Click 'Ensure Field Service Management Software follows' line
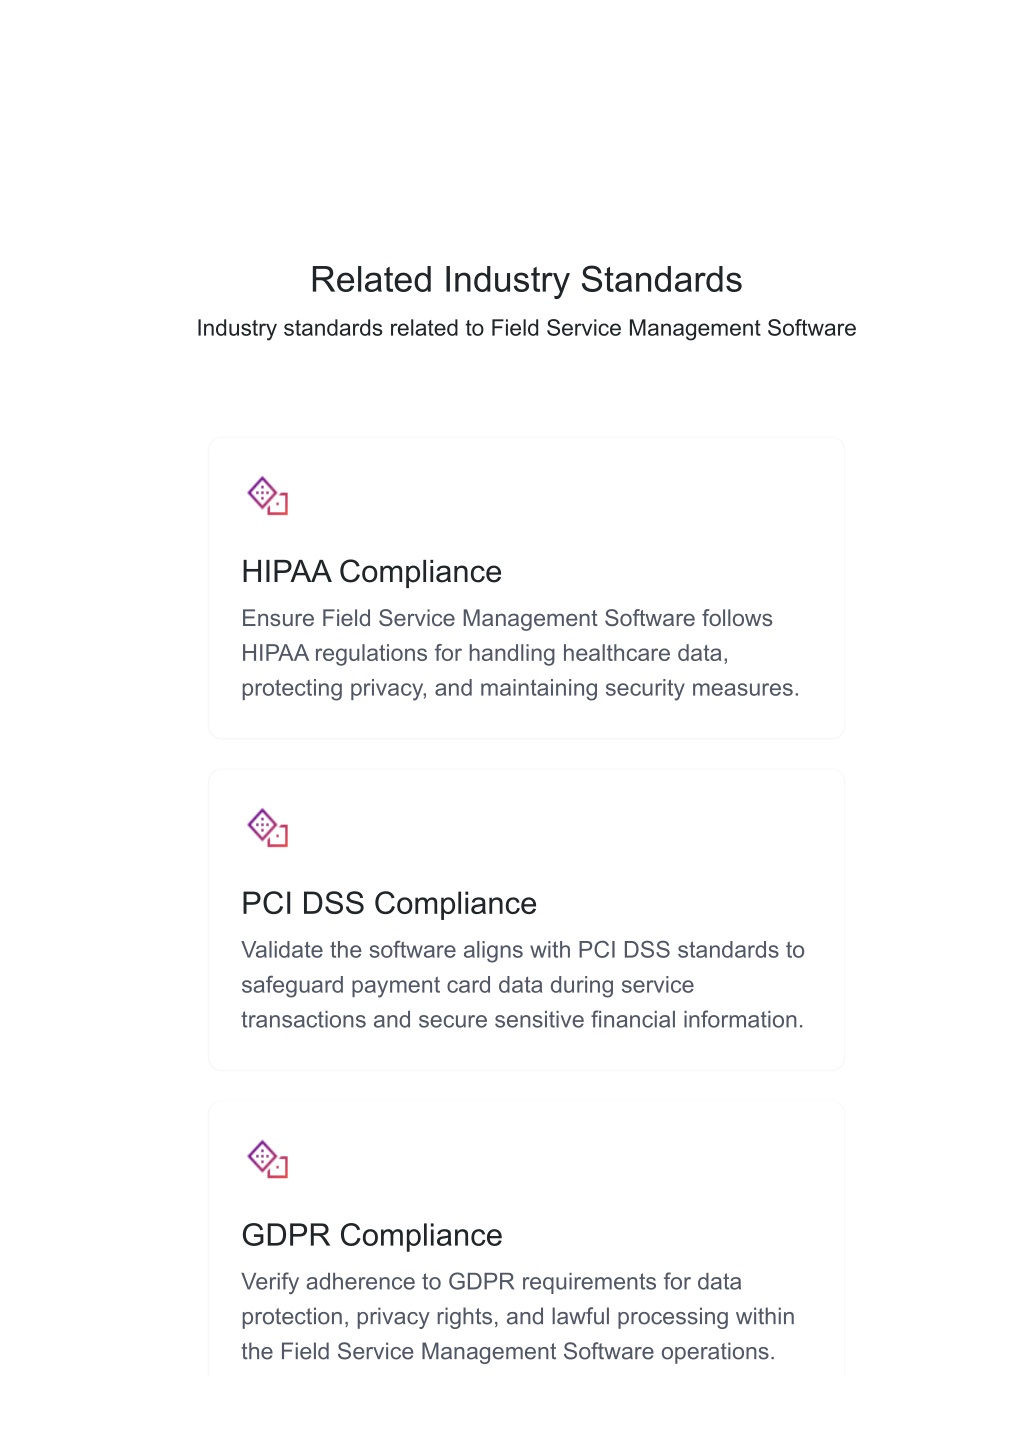This screenshot has height=1449, width=1024. [x=507, y=618]
